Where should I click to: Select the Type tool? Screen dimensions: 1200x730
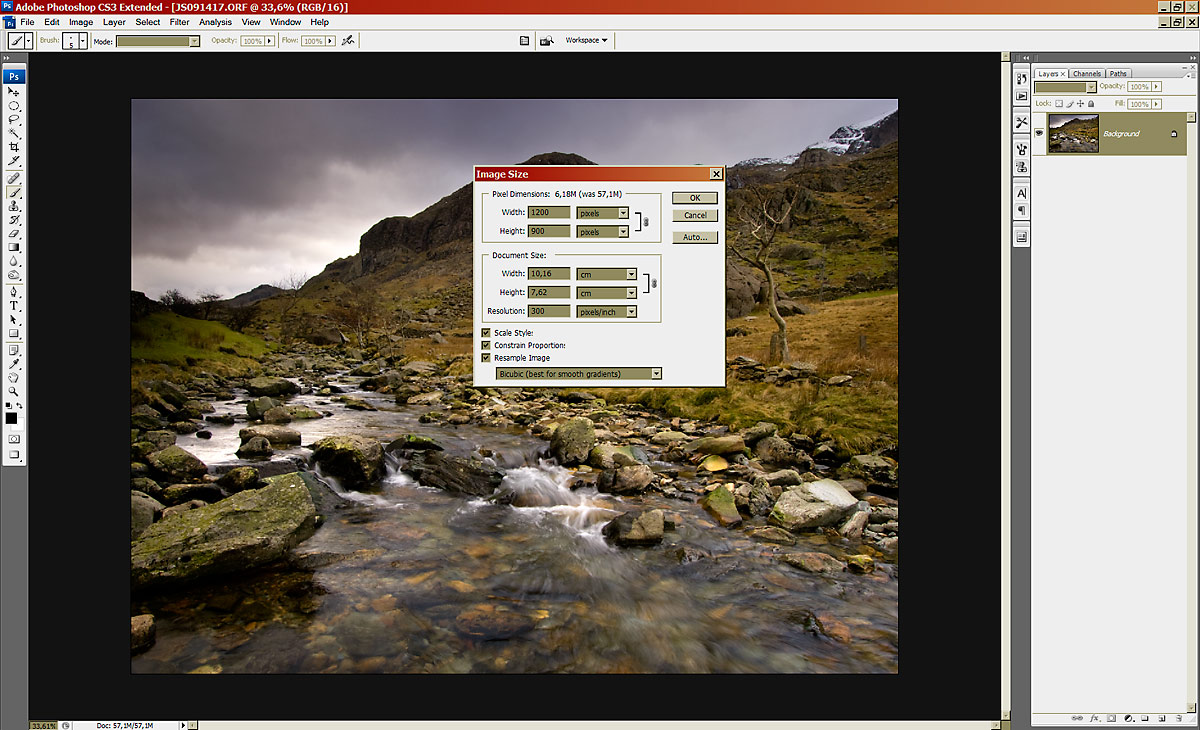point(14,305)
